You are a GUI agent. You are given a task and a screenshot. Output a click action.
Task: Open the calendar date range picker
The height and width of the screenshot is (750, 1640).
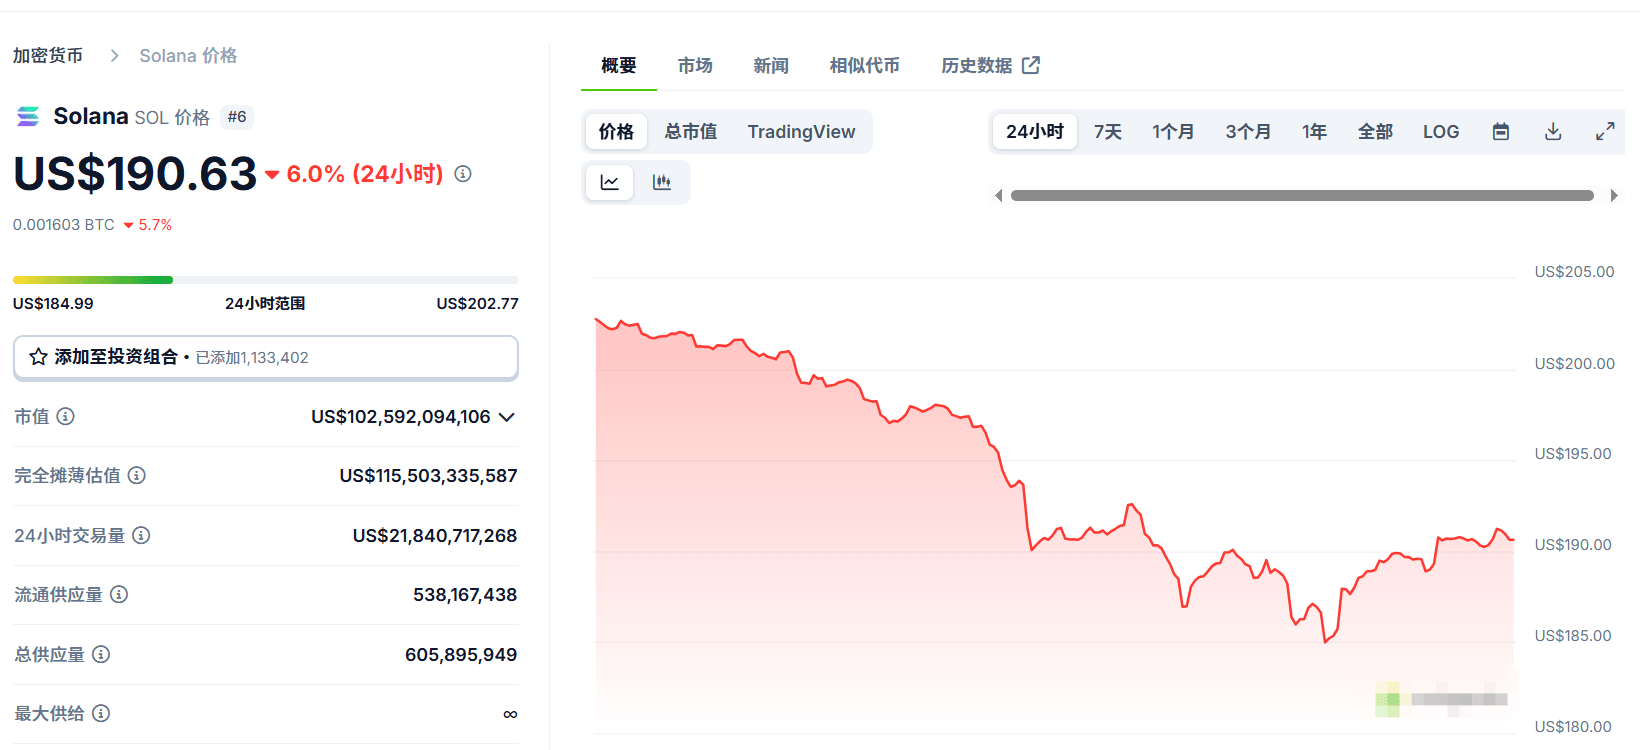(x=1501, y=131)
